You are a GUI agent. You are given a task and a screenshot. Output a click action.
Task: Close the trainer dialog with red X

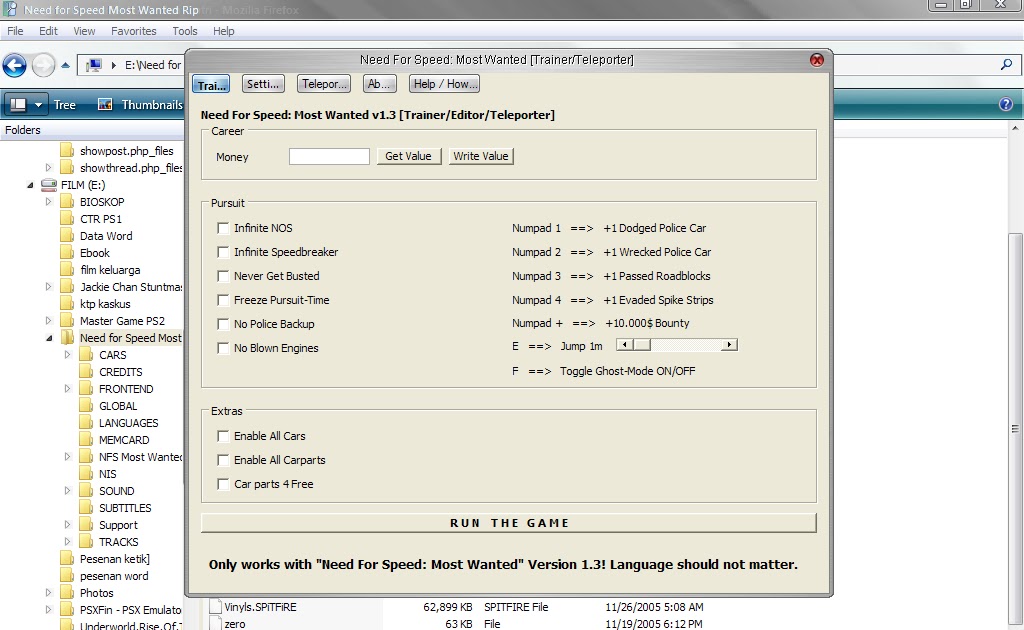(x=816, y=60)
